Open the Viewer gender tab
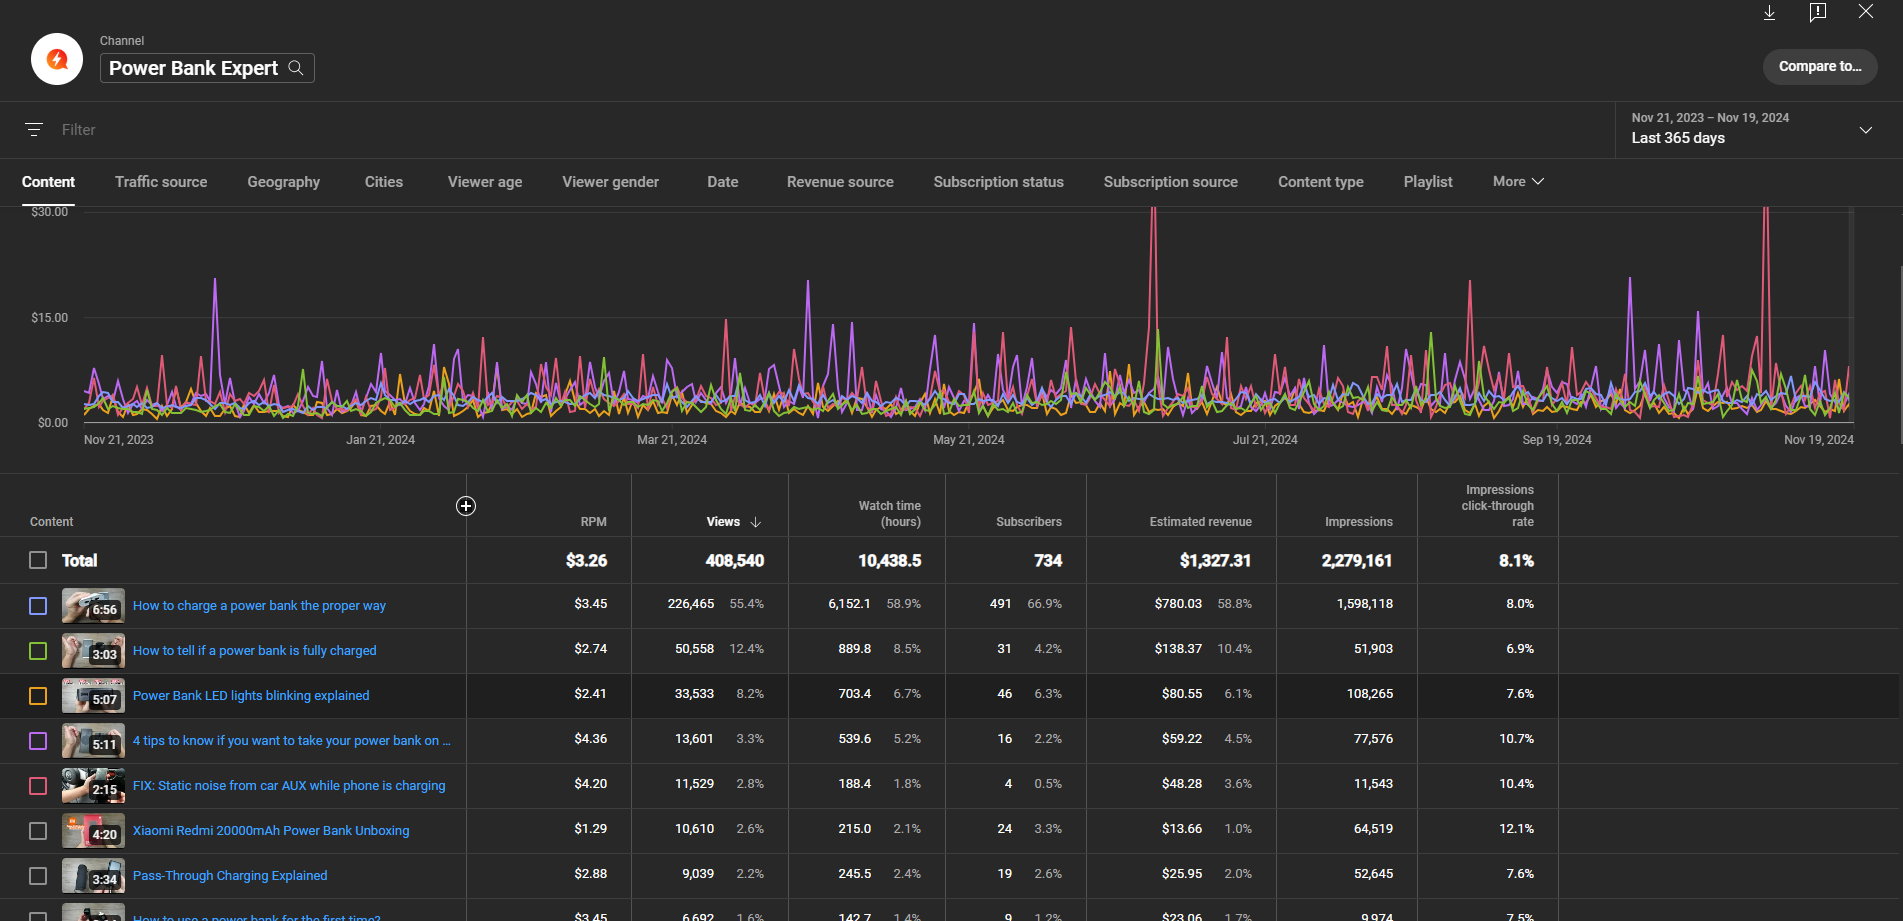1903x921 pixels. pyautogui.click(x=611, y=182)
